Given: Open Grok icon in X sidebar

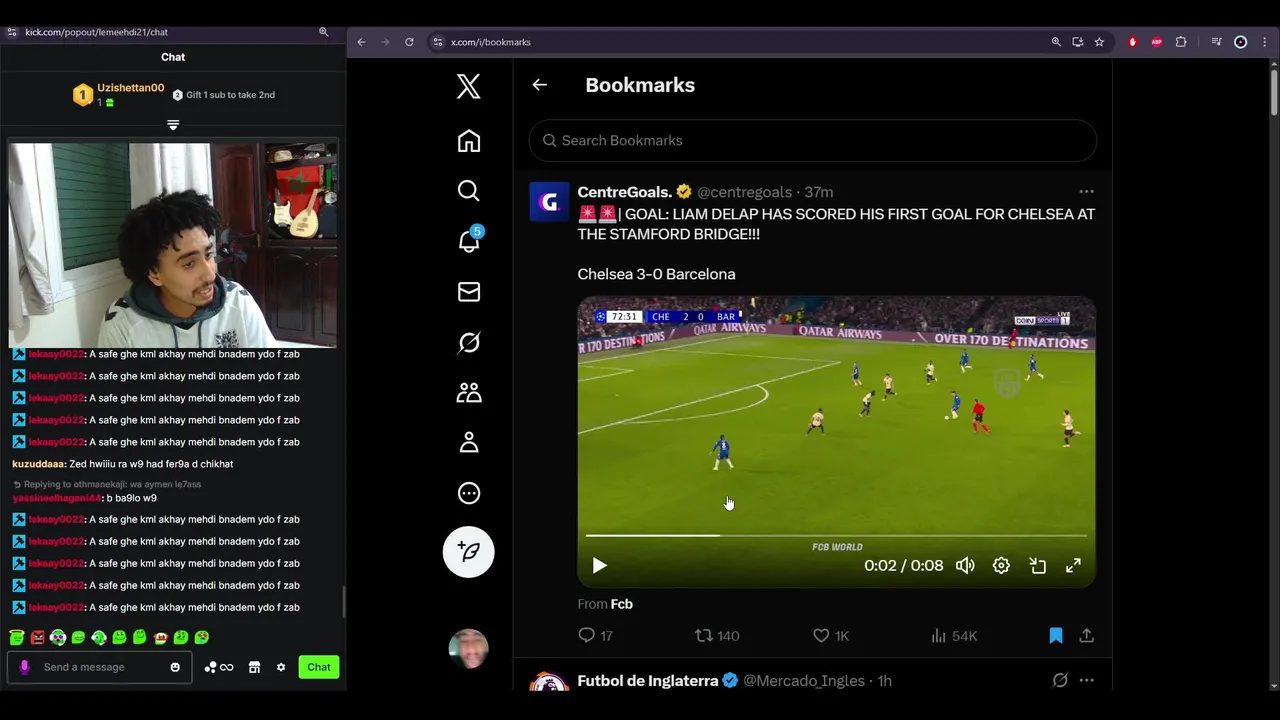Looking at the screenshot, I should 468,343.
